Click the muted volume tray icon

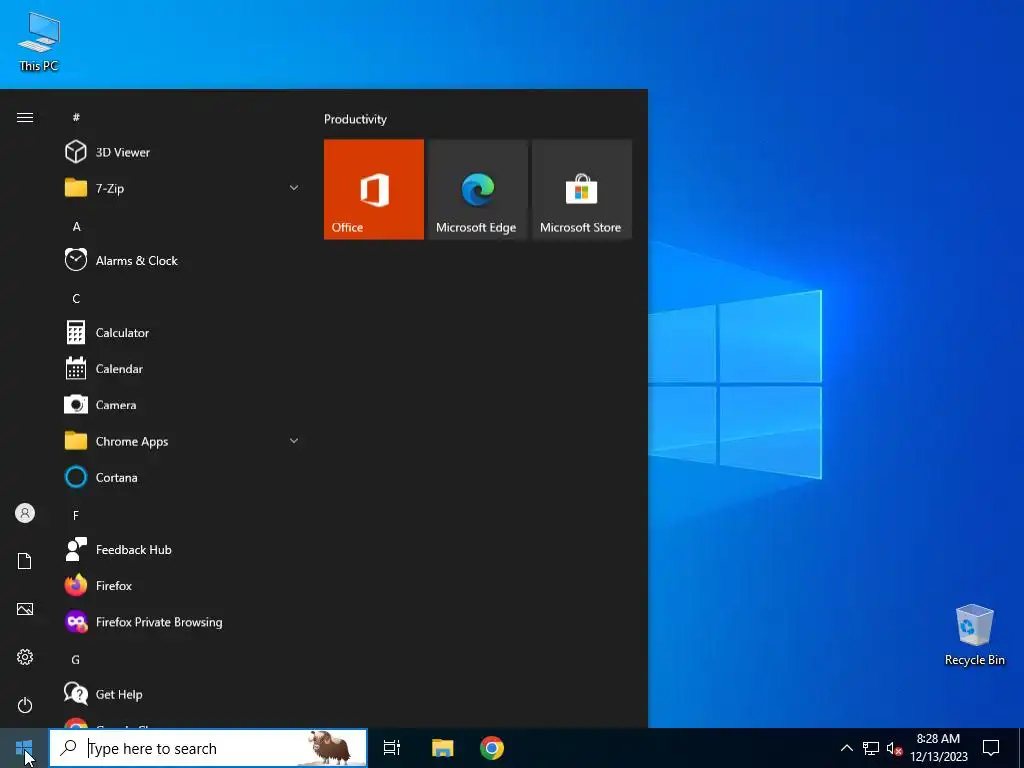(x=894, y=748)
